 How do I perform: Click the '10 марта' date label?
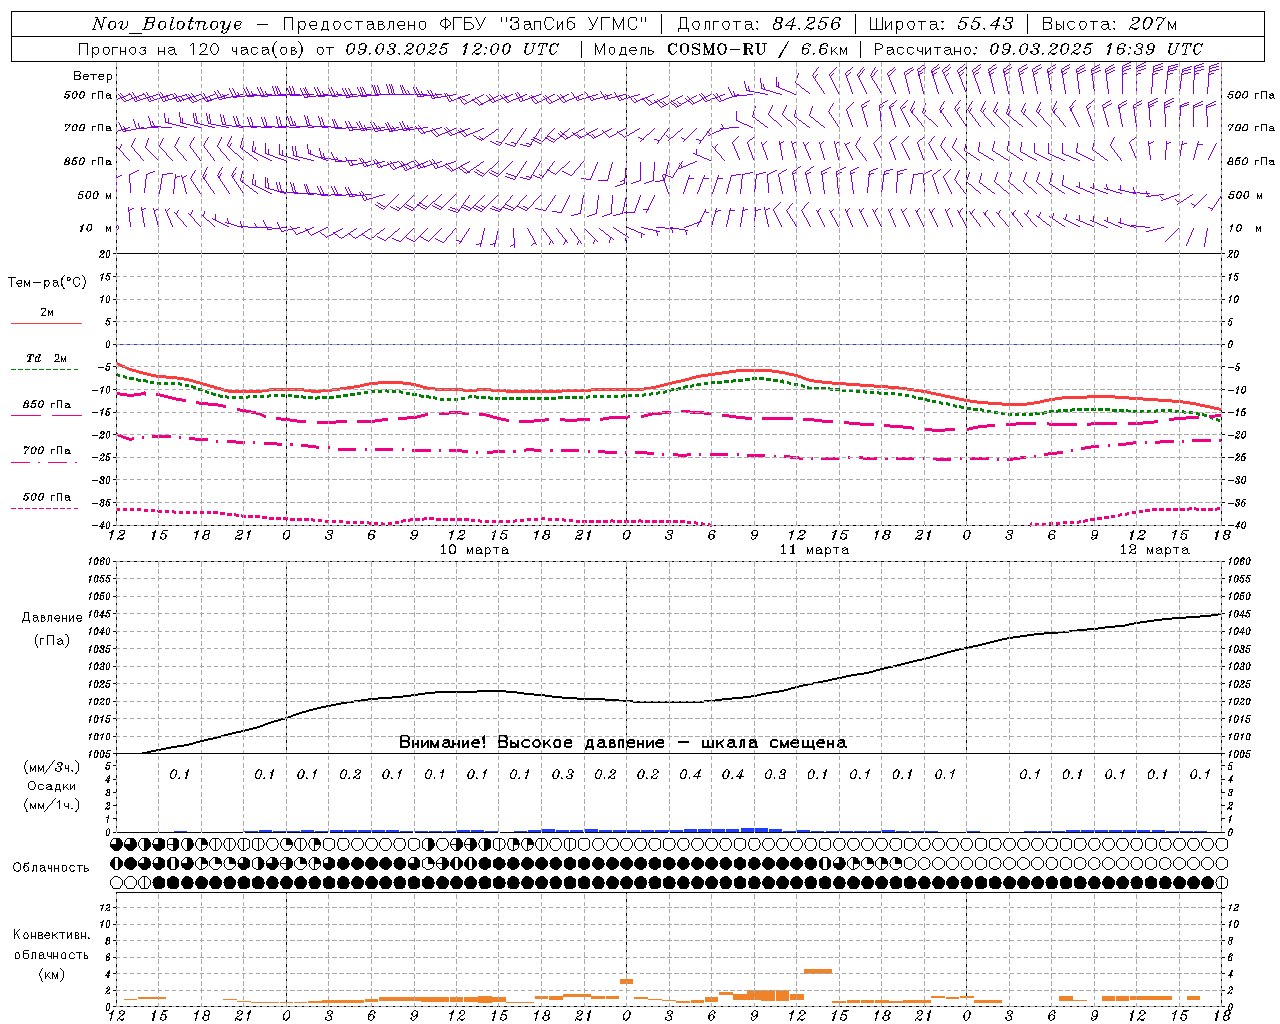[x=474, y=550]
